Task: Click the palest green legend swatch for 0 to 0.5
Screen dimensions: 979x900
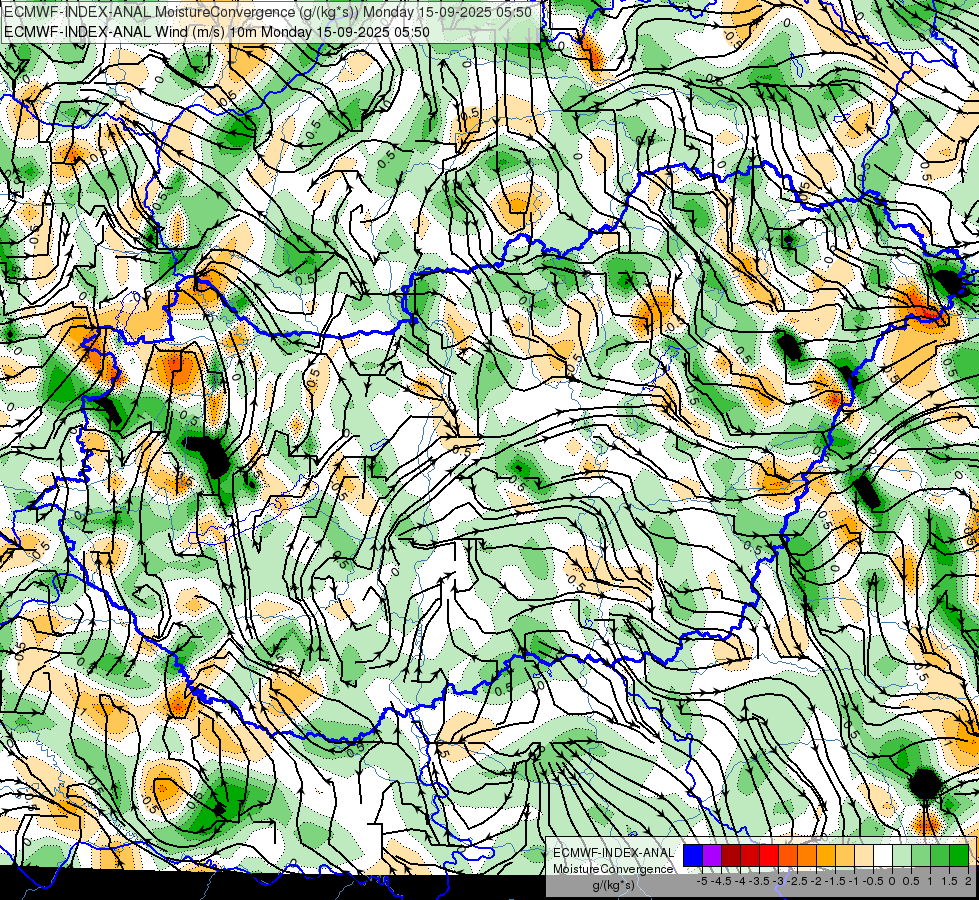Action: (x=902, y=856)
